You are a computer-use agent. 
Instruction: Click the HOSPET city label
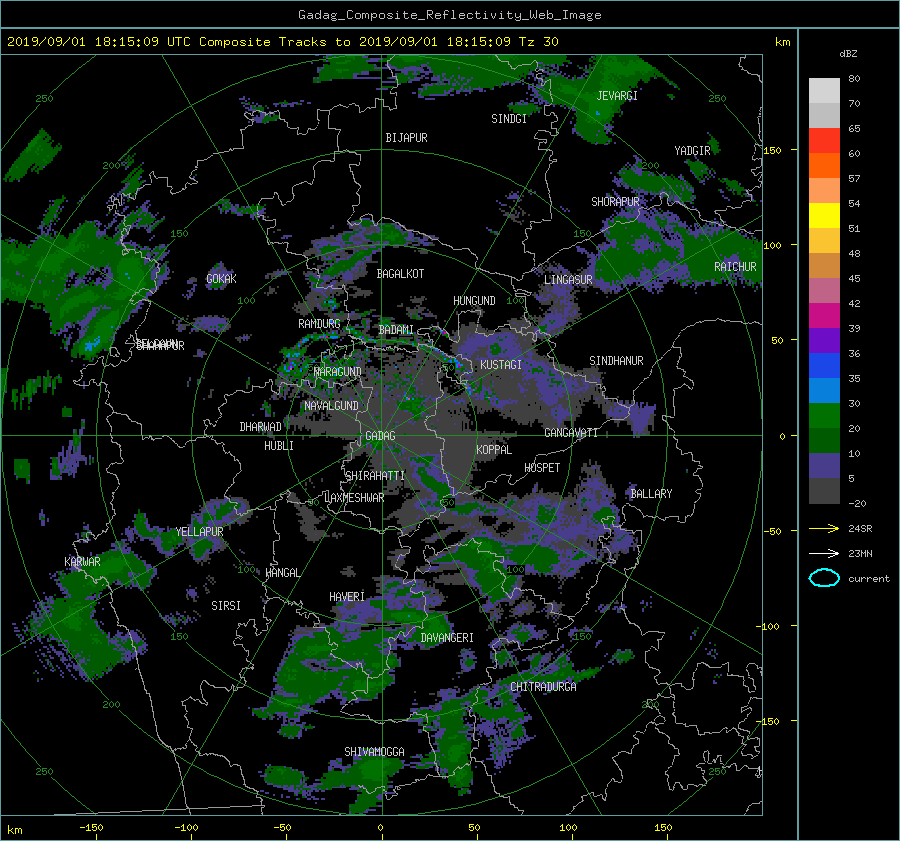coord(542,468)
